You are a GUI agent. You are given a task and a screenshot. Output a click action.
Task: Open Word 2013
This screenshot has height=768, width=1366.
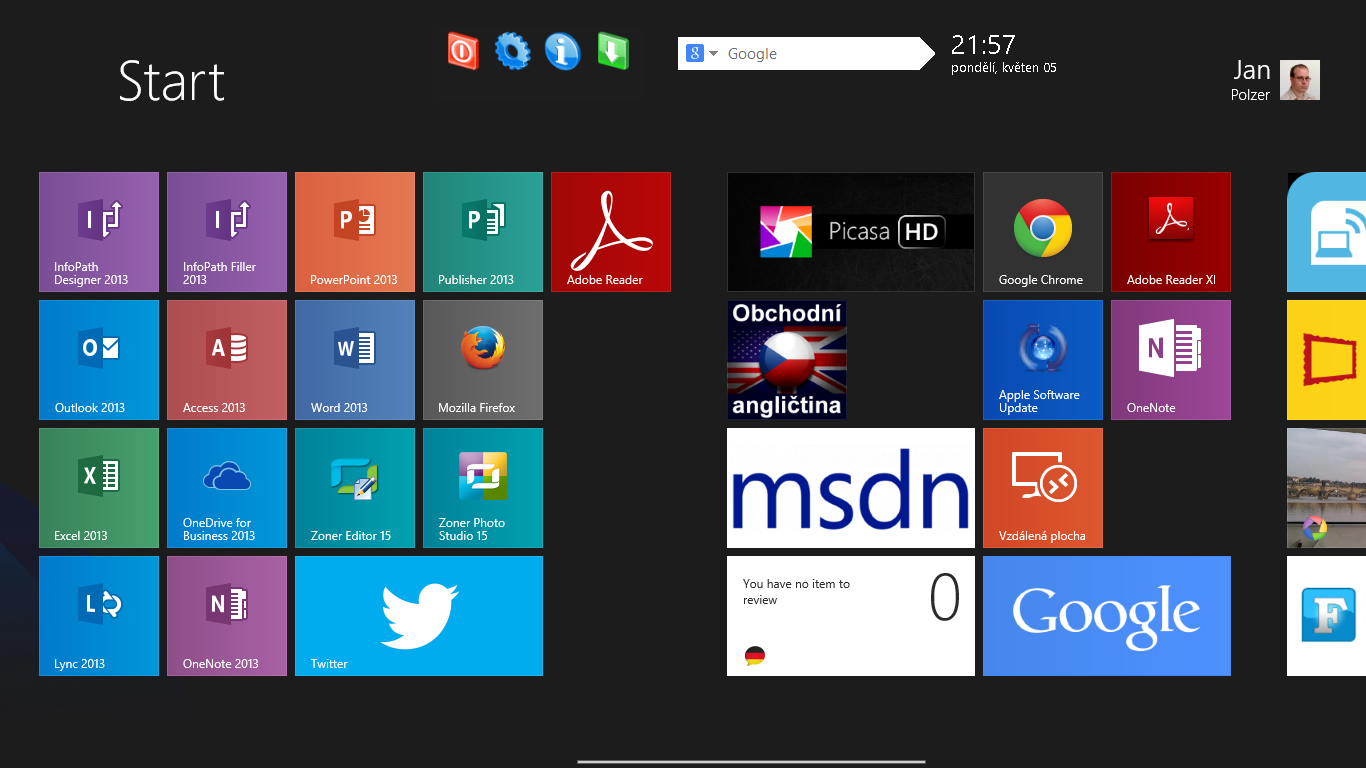click(355, 360)
